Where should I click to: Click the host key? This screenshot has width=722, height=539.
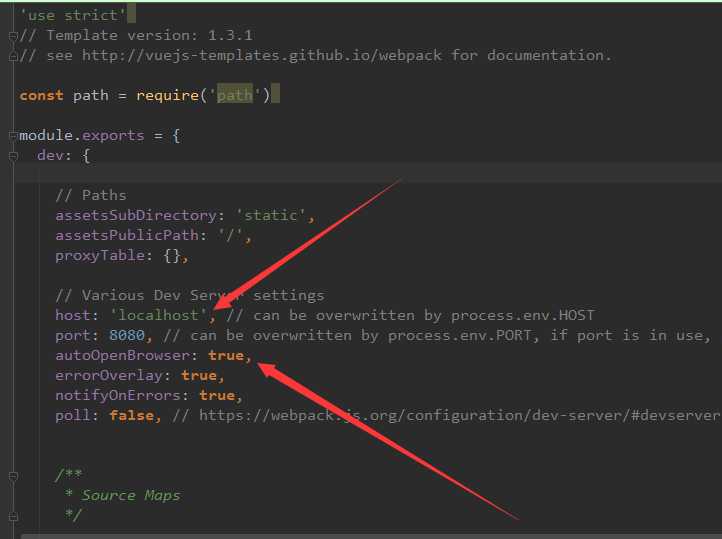(x=73, y=315)
